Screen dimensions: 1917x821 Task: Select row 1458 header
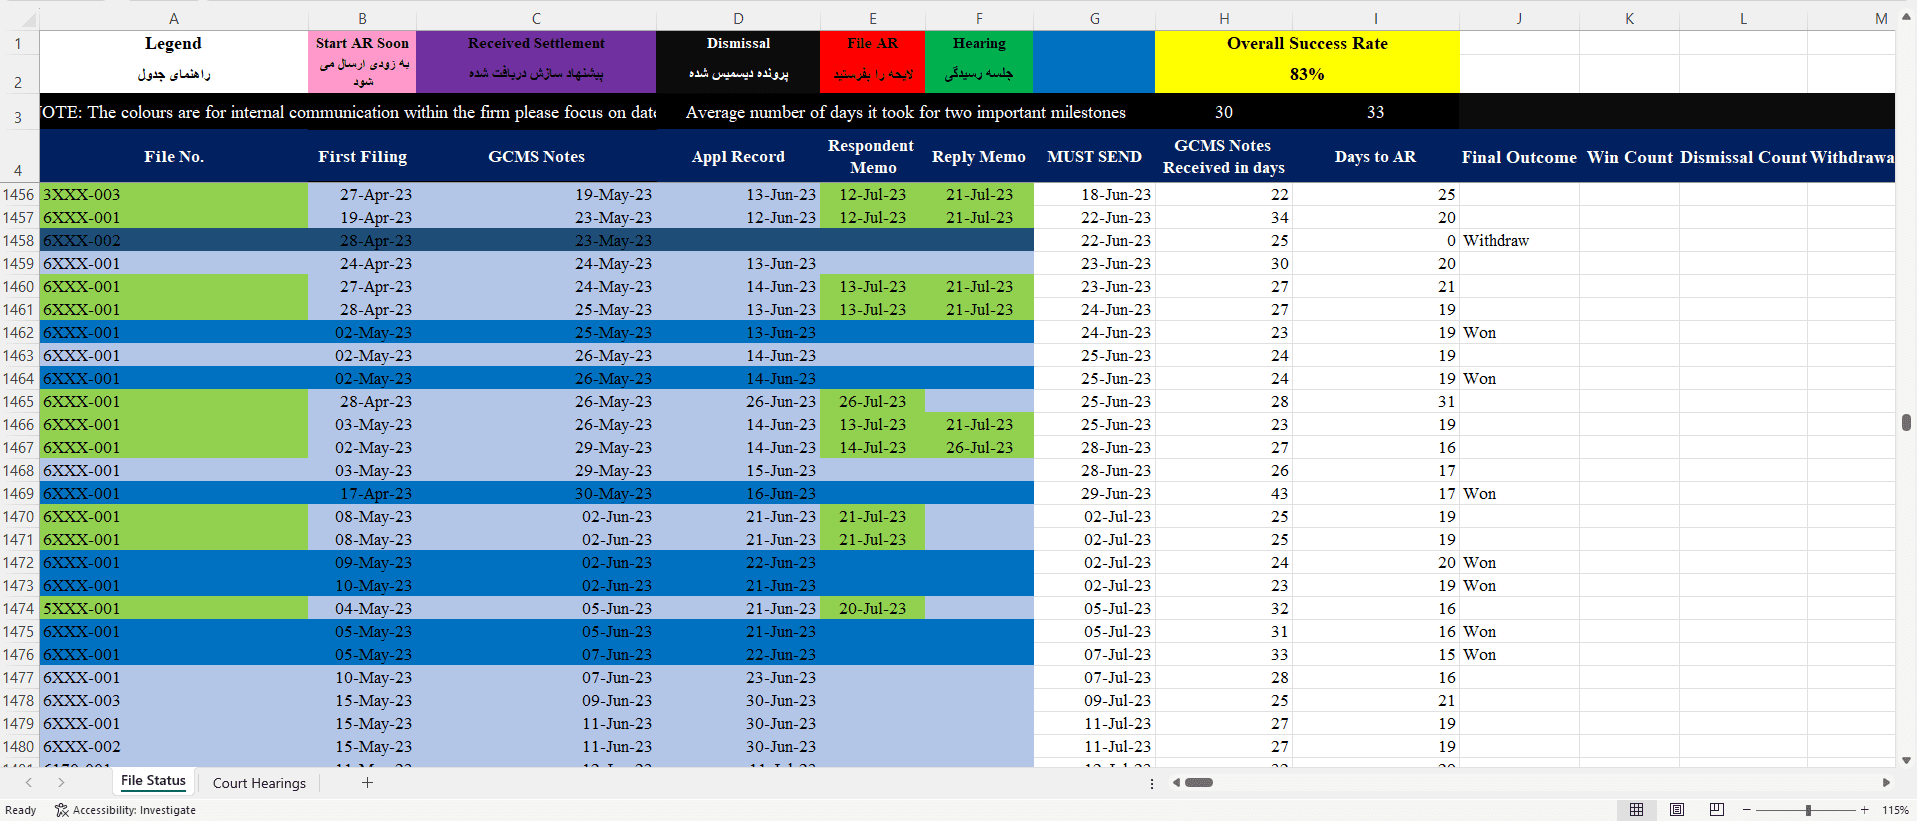[x=19, y=241]
